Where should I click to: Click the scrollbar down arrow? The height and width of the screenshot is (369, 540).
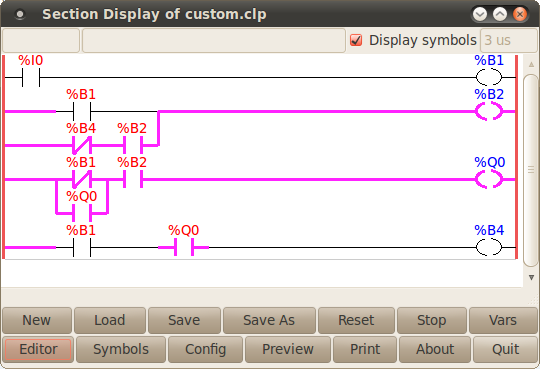[531, 277]
